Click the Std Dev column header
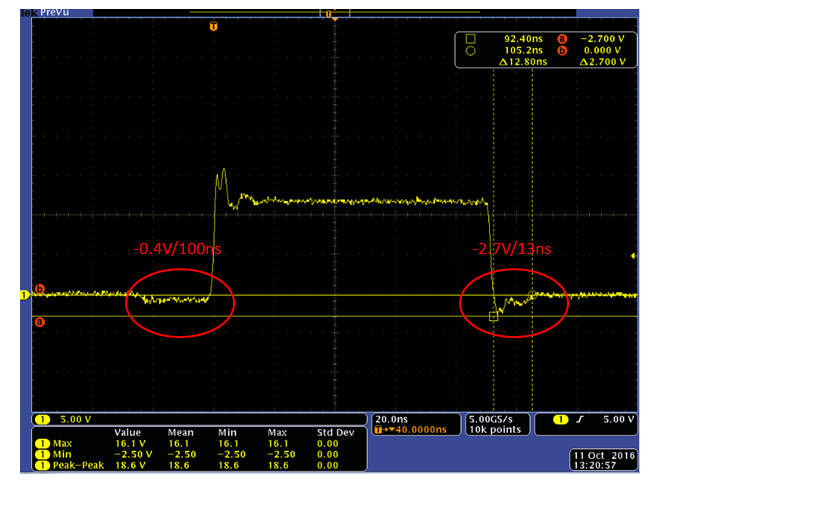 335,433
